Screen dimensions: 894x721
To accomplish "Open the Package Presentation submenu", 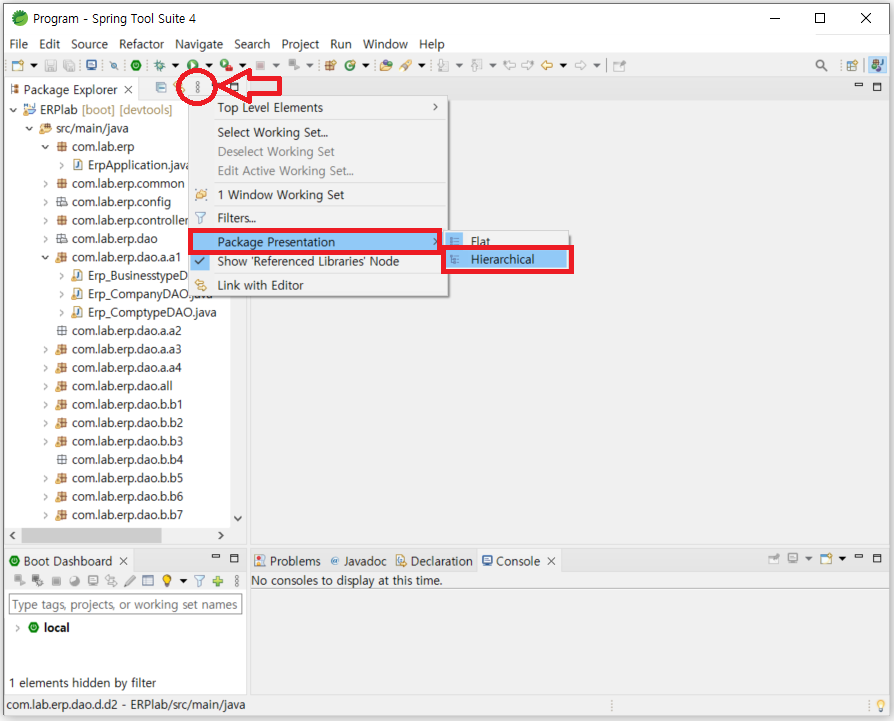I will click(x=315, y=242).
